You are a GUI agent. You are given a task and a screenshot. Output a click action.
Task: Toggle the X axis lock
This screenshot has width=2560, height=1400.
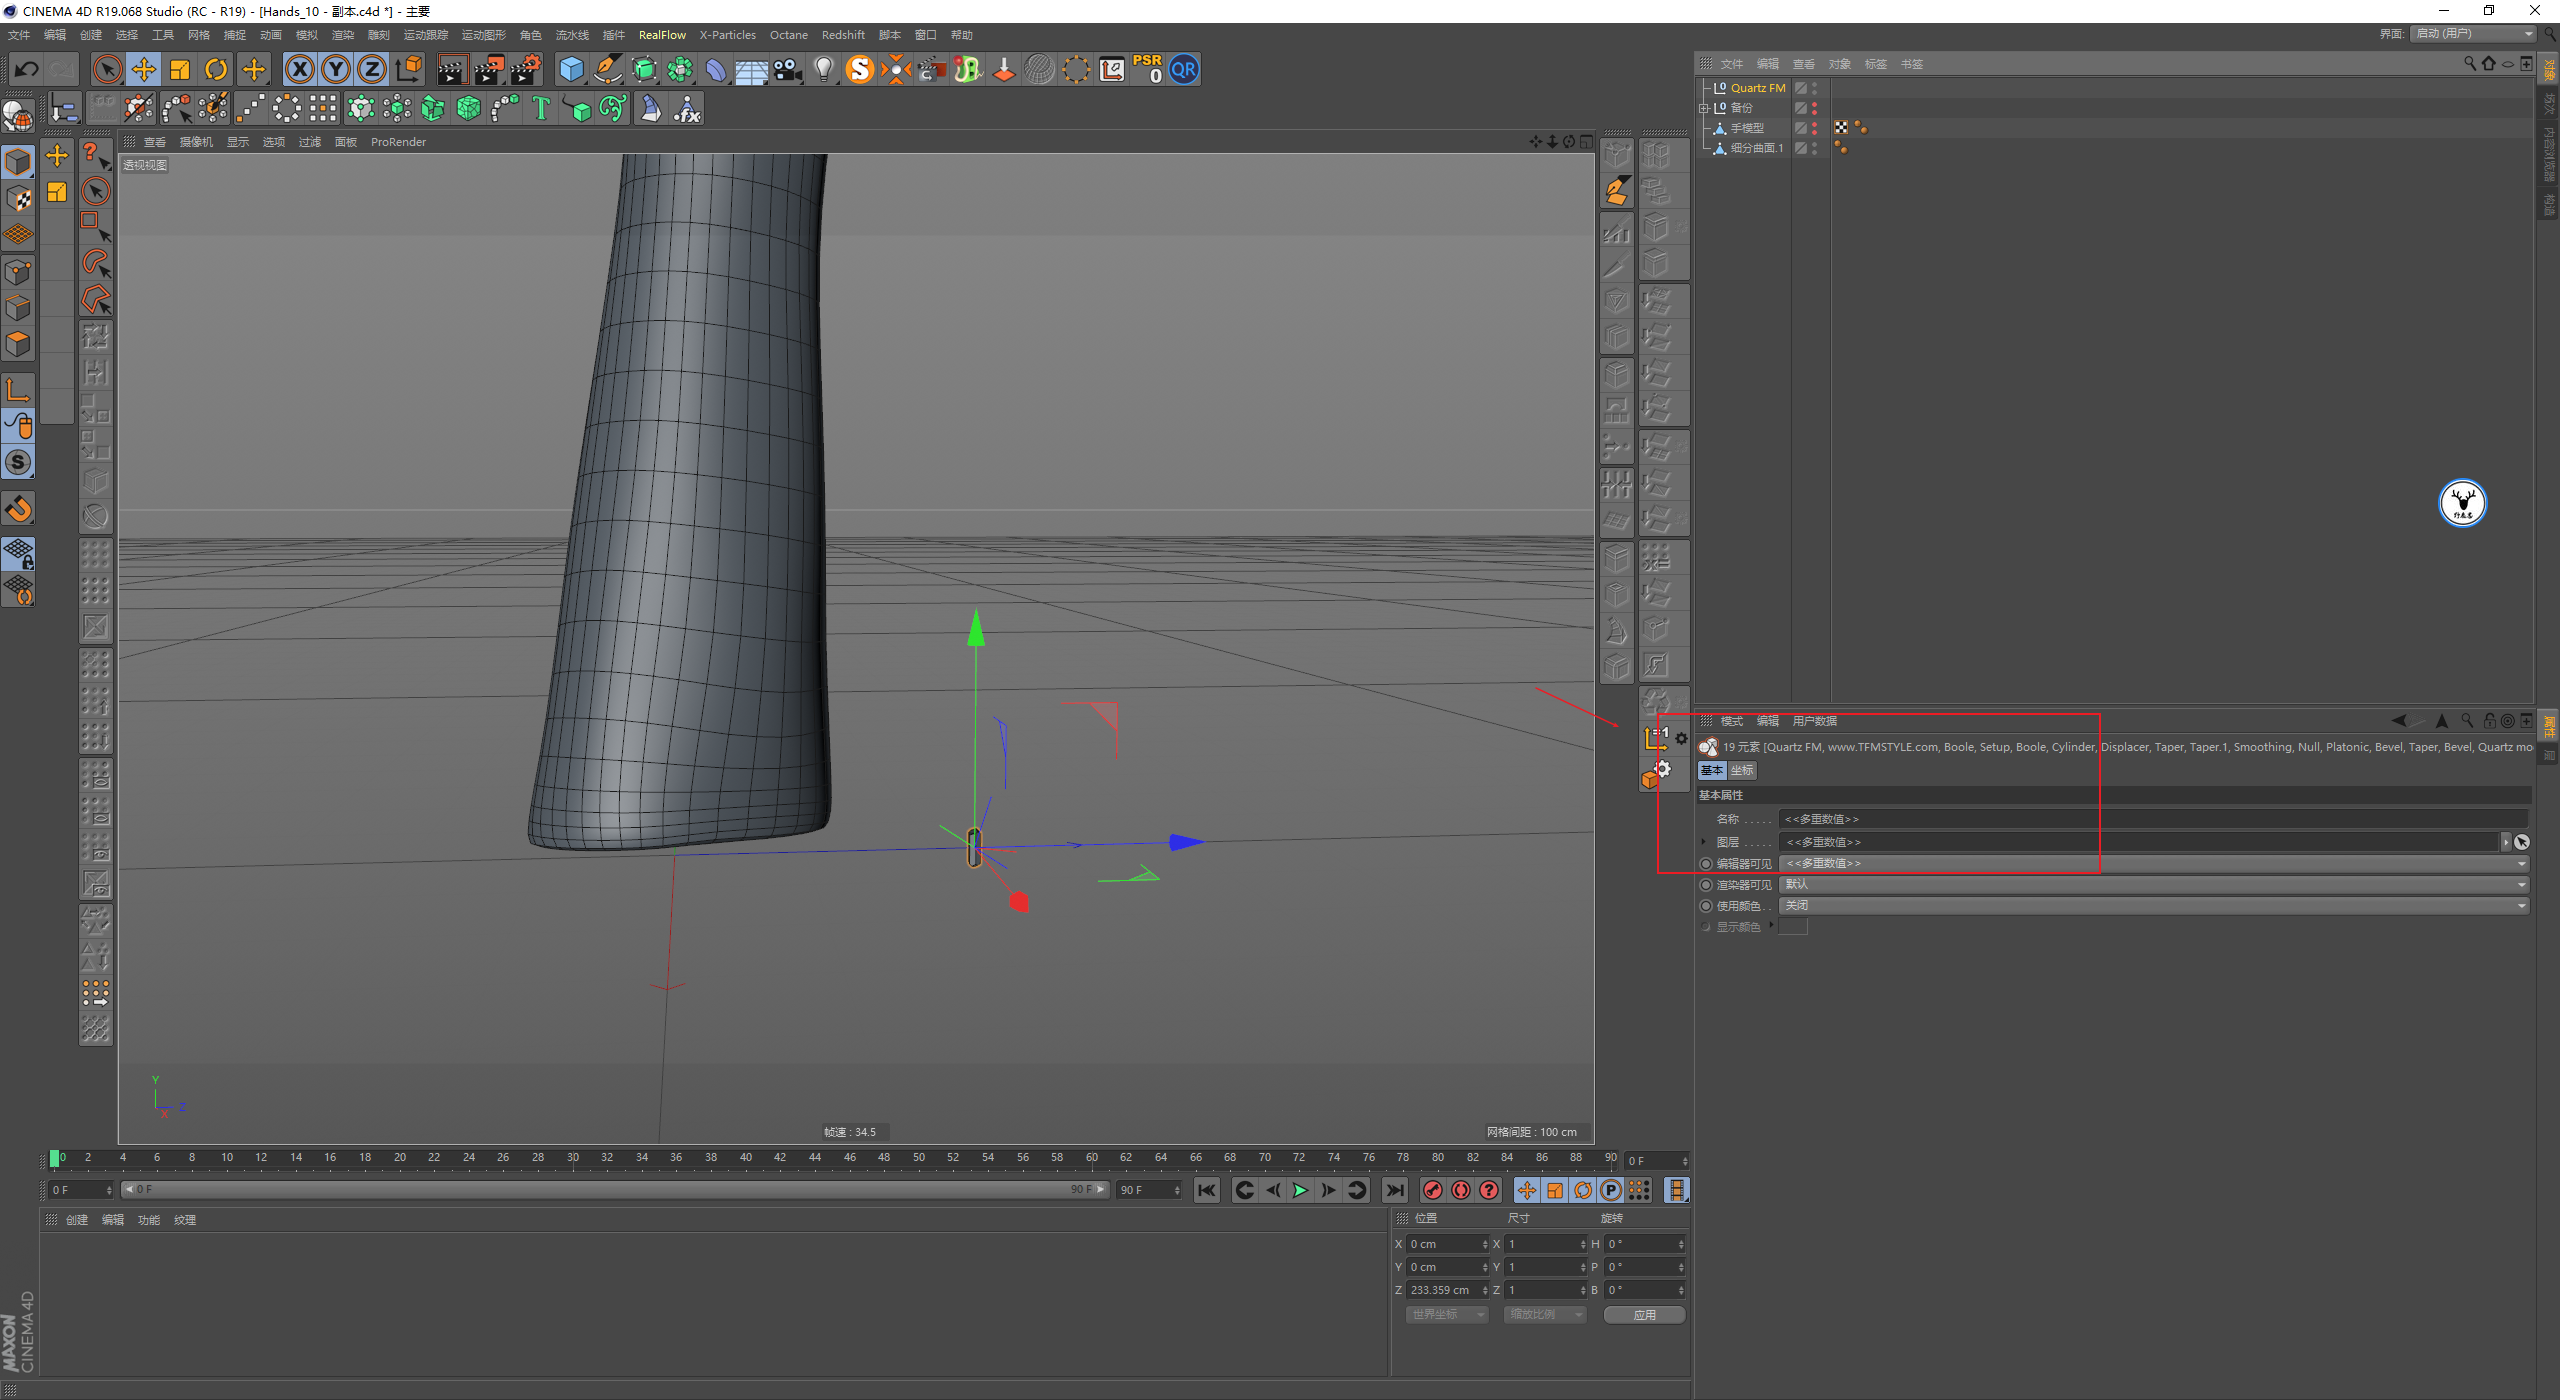[299, 69]
